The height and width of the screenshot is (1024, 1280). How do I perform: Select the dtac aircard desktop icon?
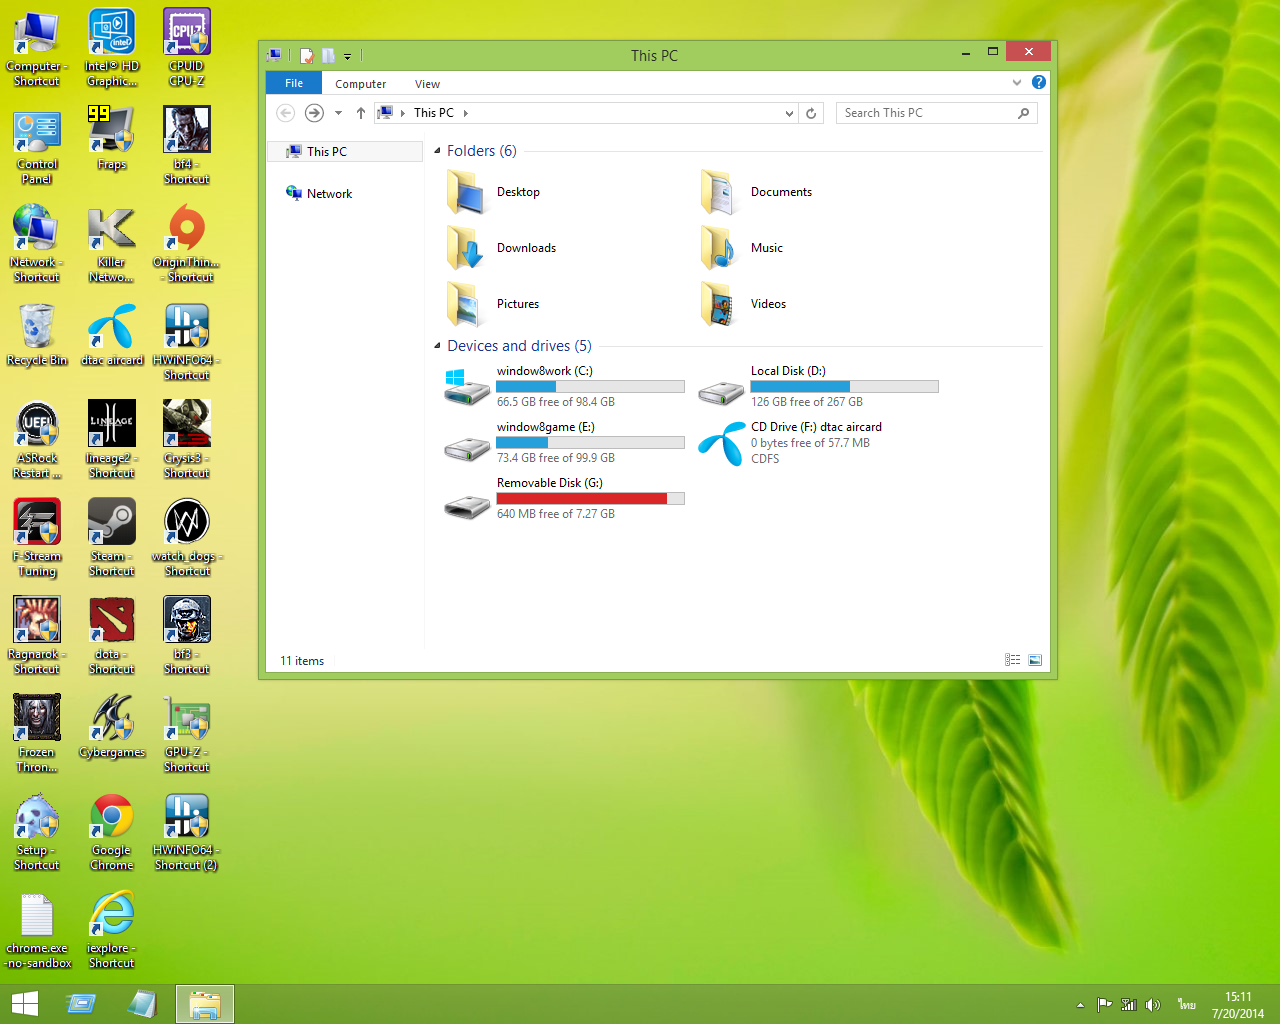click(x=112, y=335)
